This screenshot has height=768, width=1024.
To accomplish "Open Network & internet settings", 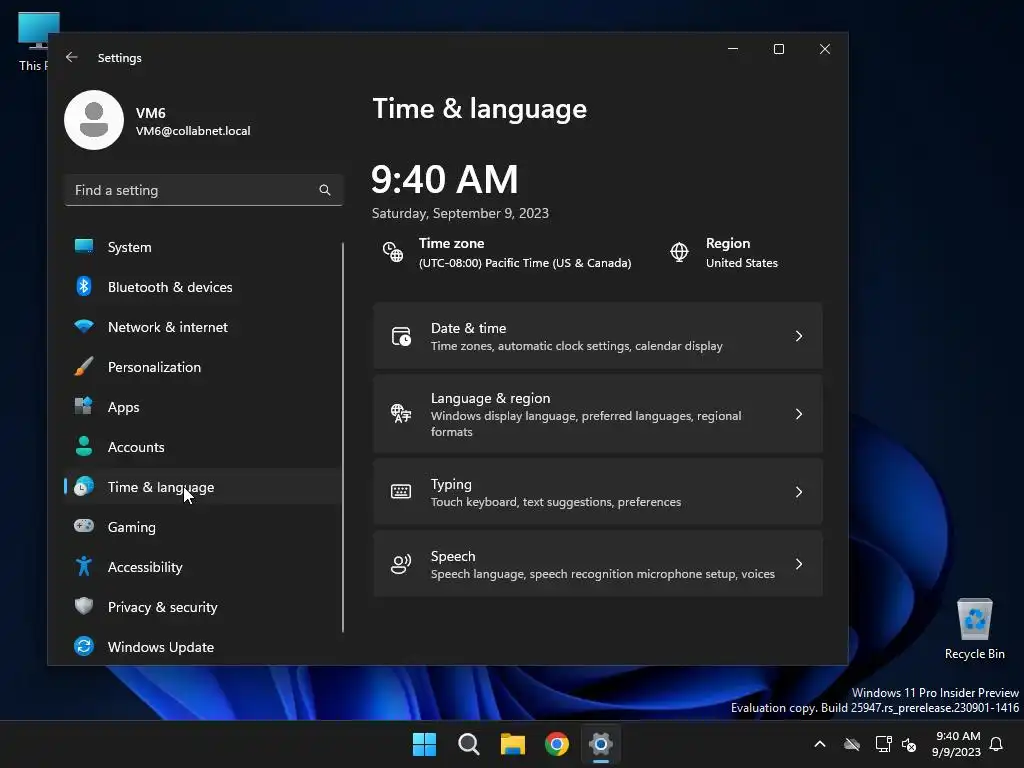I will click(167, 327).
